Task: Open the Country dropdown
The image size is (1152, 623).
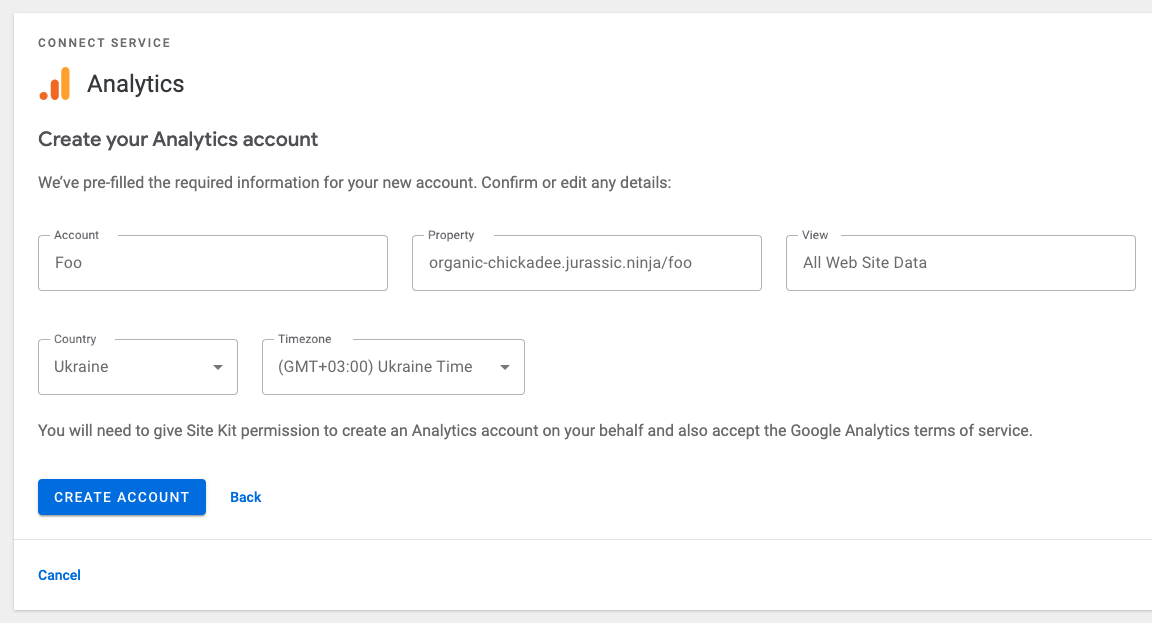Action: pos(138,367)
